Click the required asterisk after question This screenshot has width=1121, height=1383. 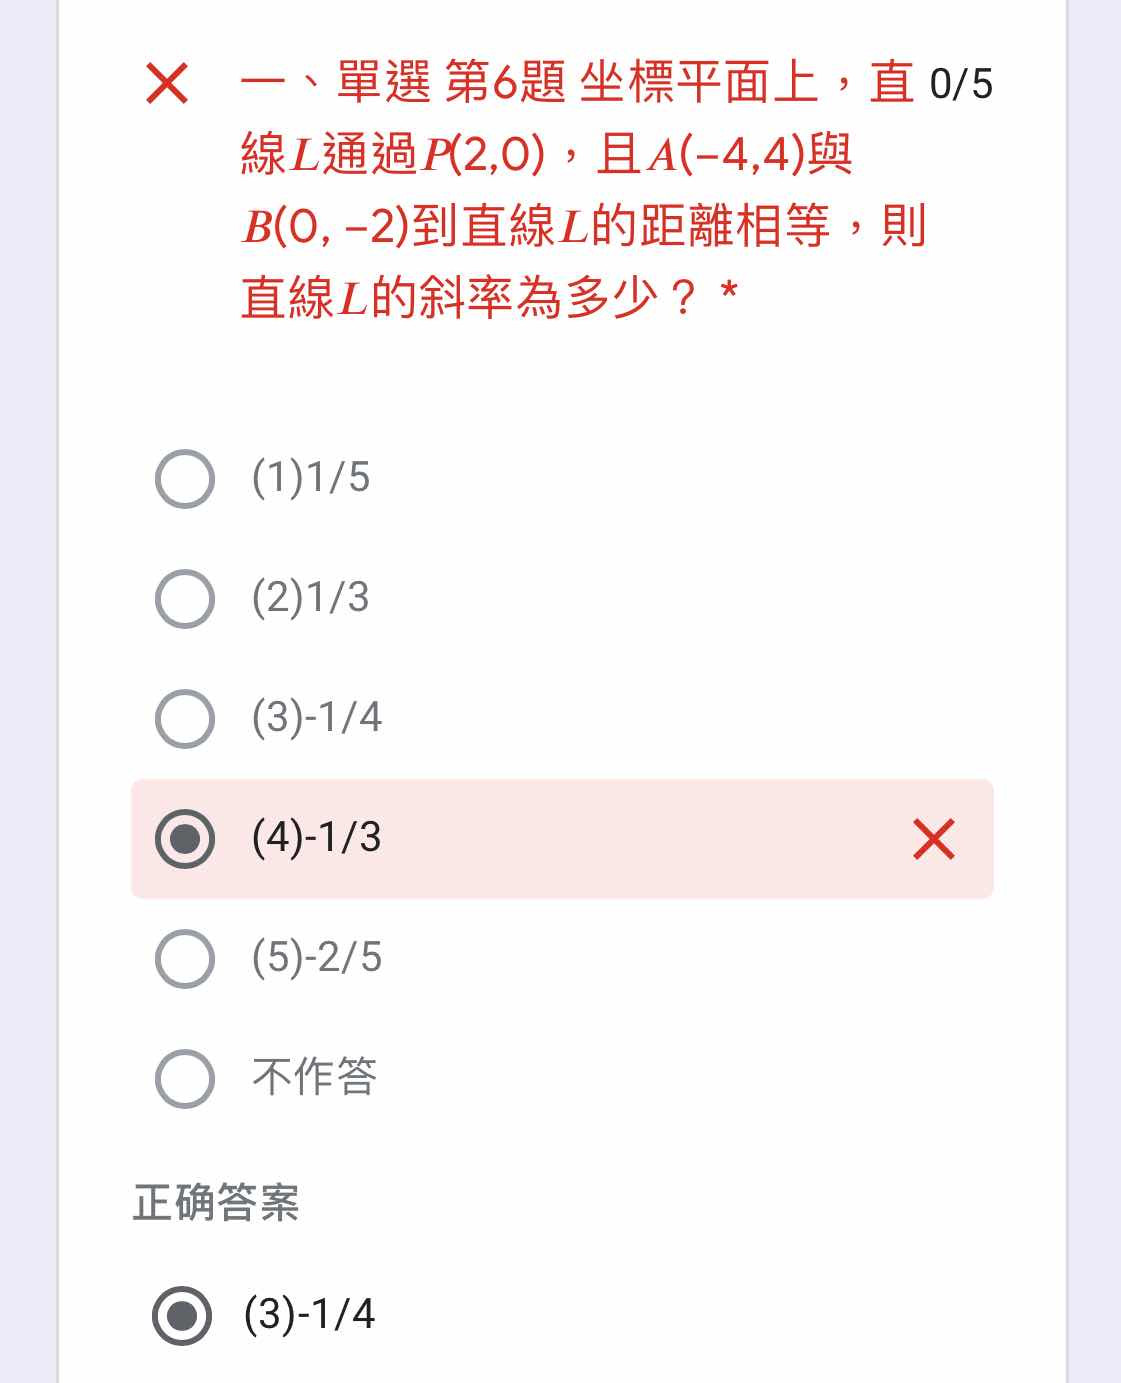(730, 292)
